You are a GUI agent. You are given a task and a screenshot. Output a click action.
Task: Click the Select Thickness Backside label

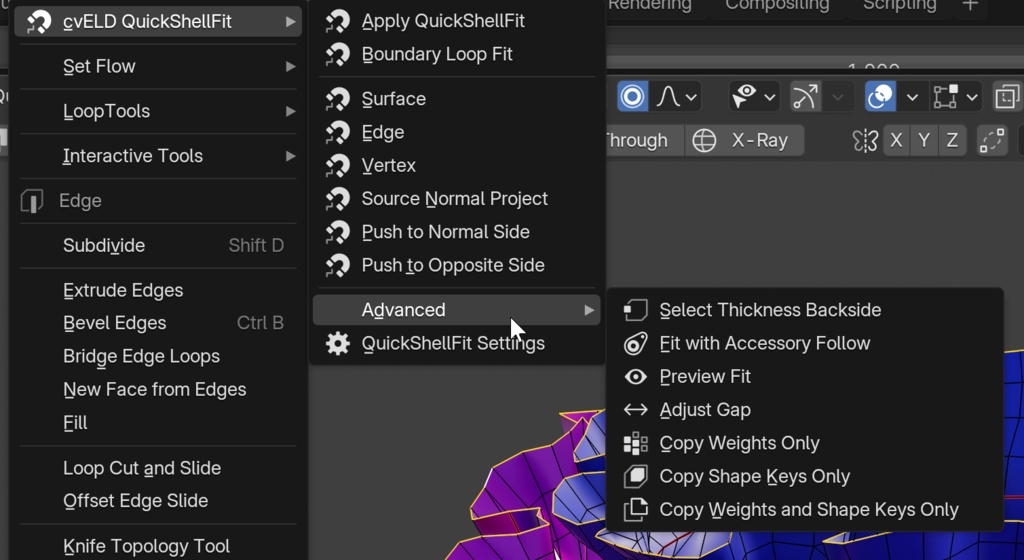click(x=771, y=310)
